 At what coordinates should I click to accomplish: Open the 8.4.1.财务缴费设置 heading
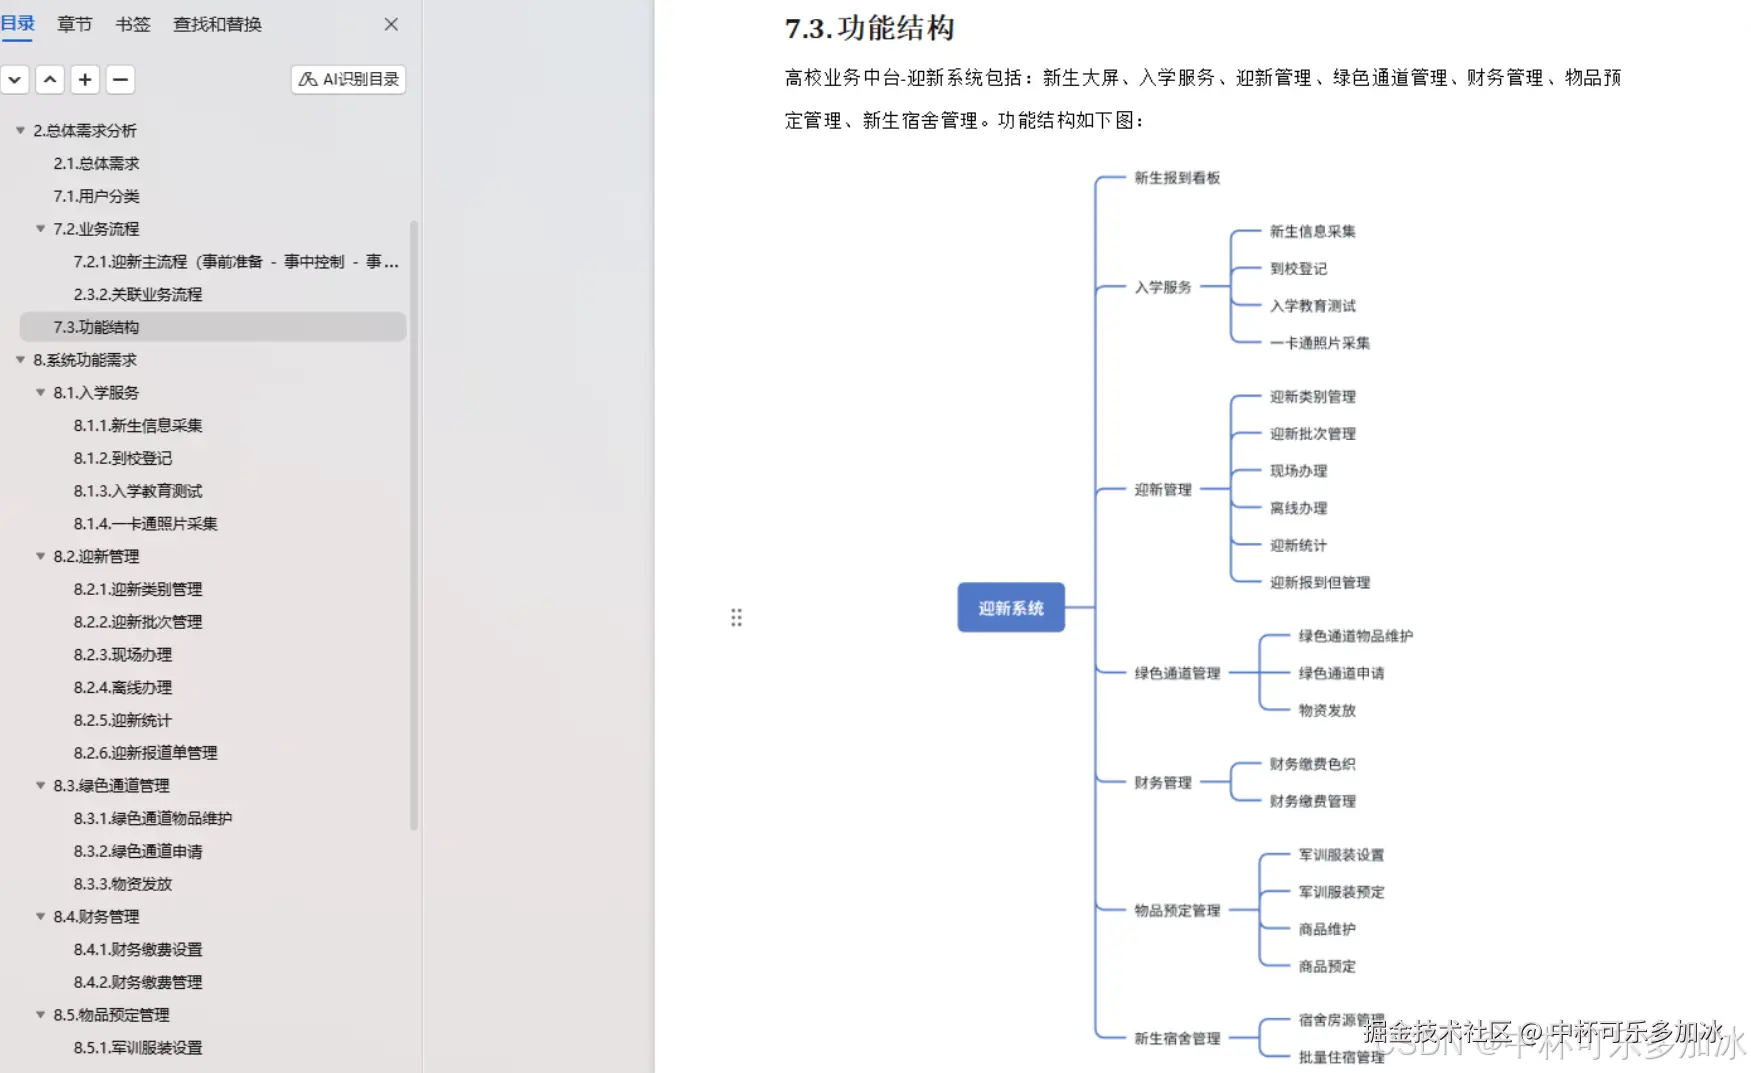pyautogui.click(x=139, y=949)
